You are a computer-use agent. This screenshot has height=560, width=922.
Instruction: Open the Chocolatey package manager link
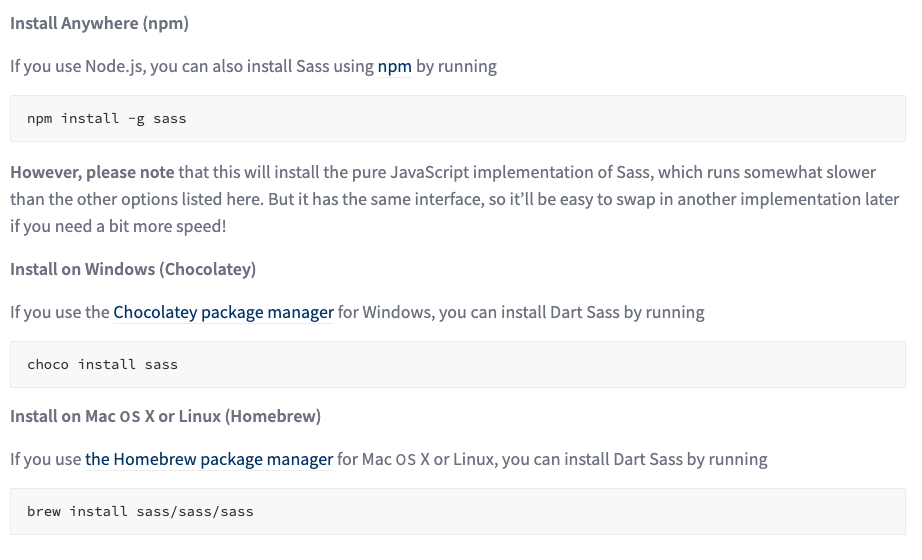coord(223,312)
